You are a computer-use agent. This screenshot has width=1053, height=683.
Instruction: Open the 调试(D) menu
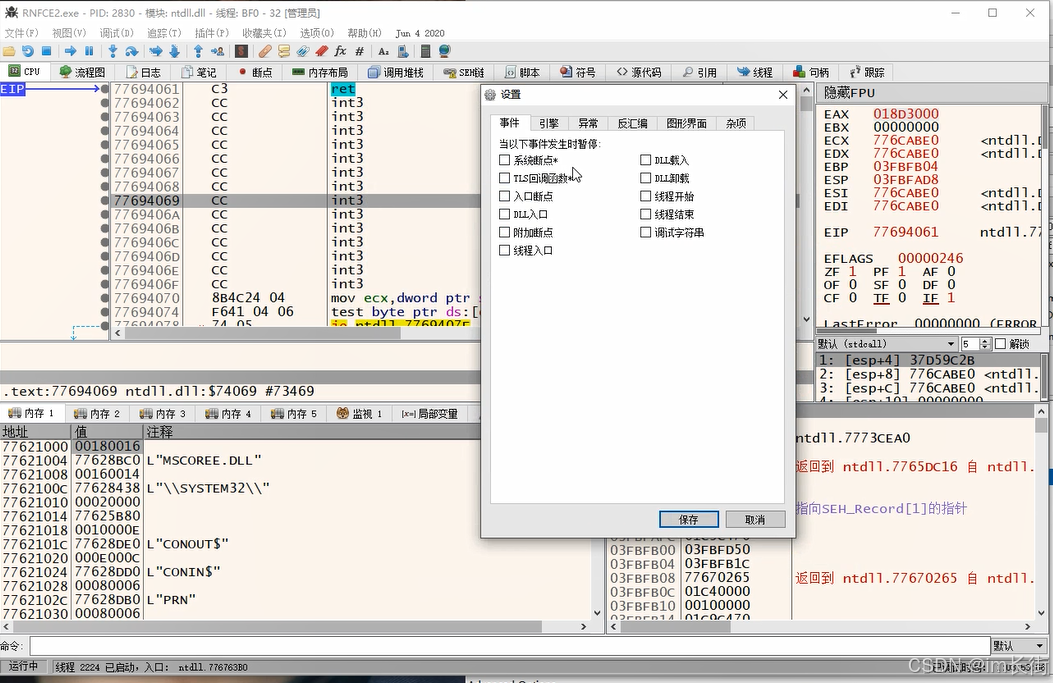[x=117, y=33]
